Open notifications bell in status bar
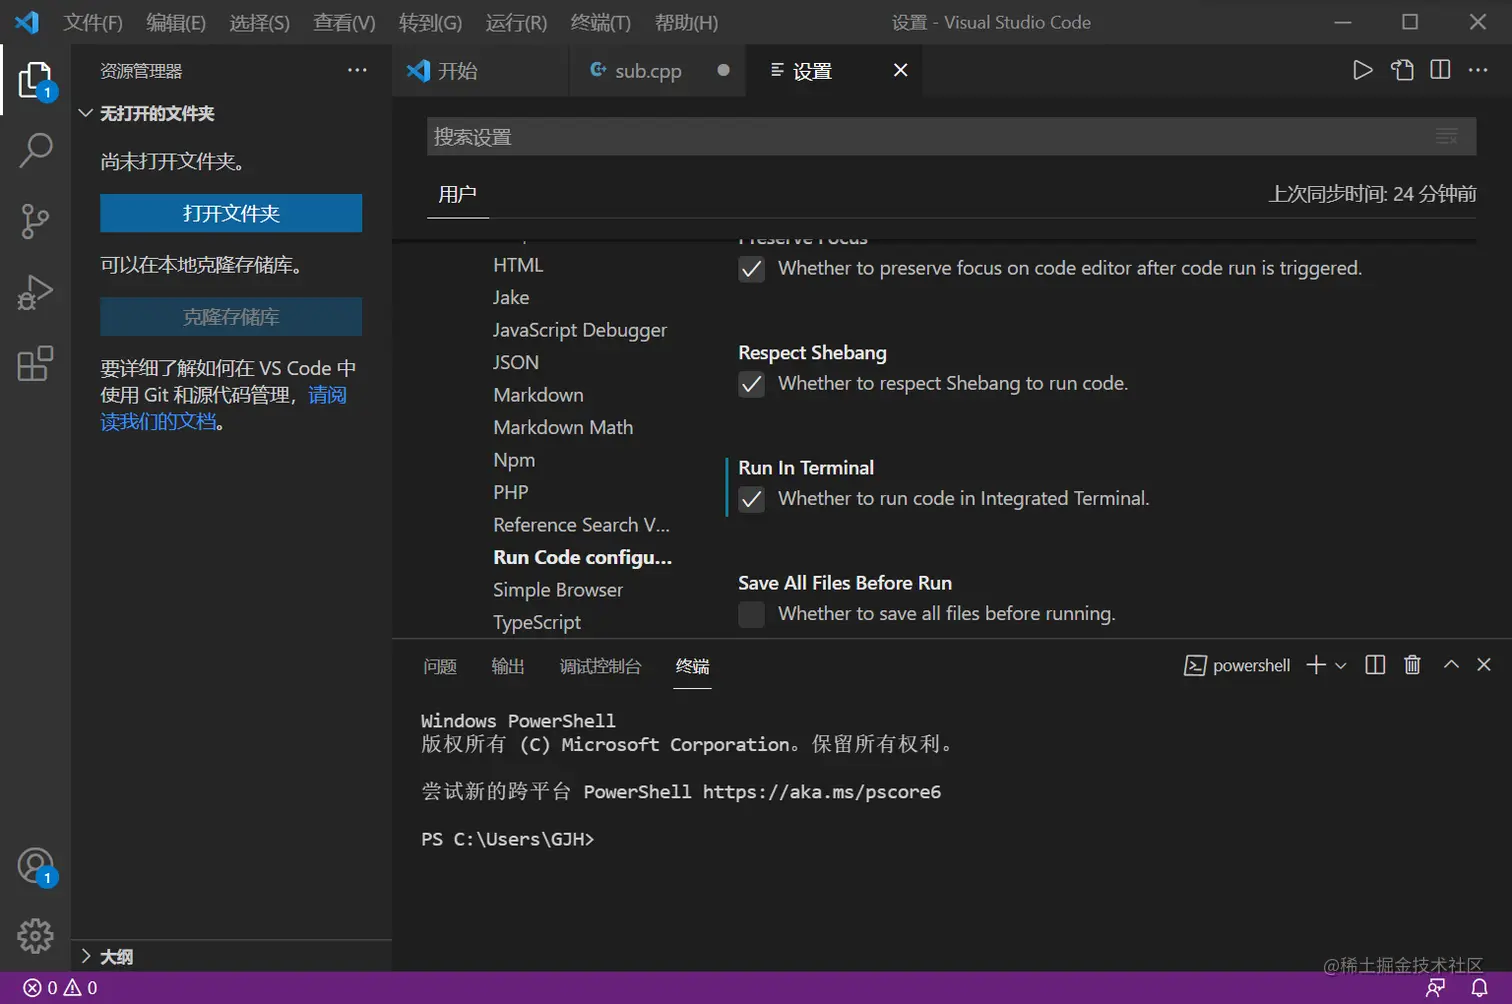Image resolution: width=1512 pixels, height=1004 pixels. (x=1480, y=988)
